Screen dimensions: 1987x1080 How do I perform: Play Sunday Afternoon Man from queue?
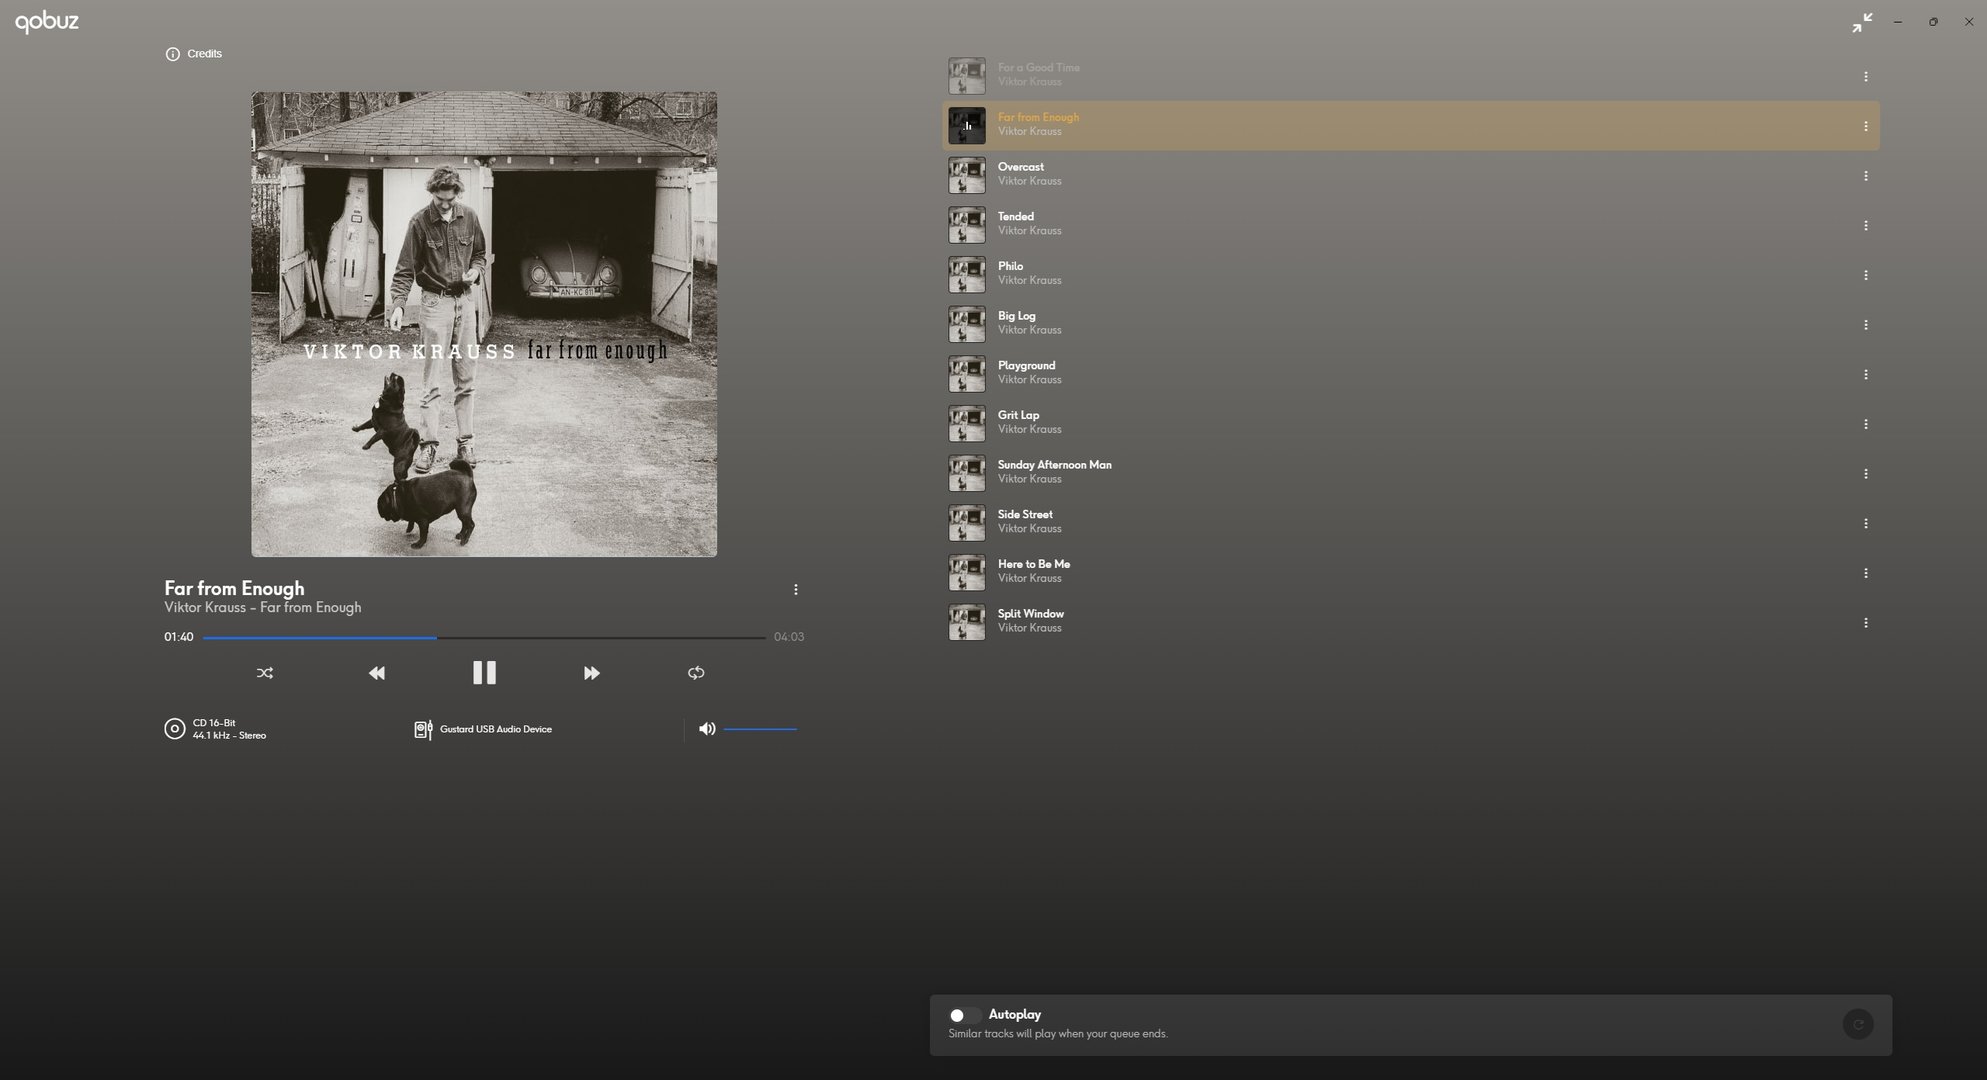(1054, 465)
